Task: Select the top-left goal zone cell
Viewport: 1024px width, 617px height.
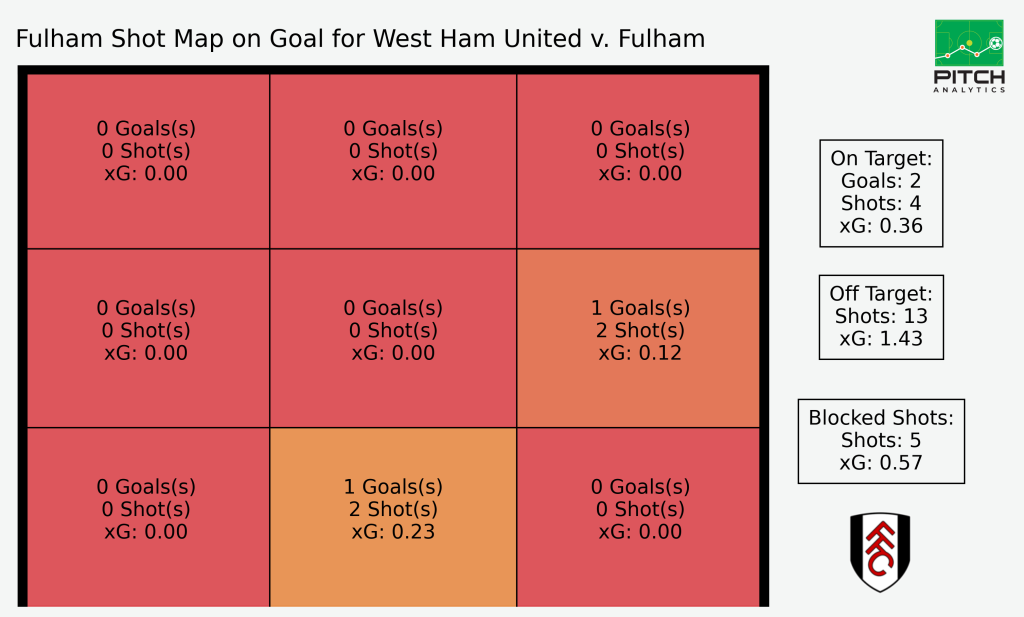Action: (x=148, y=161)
